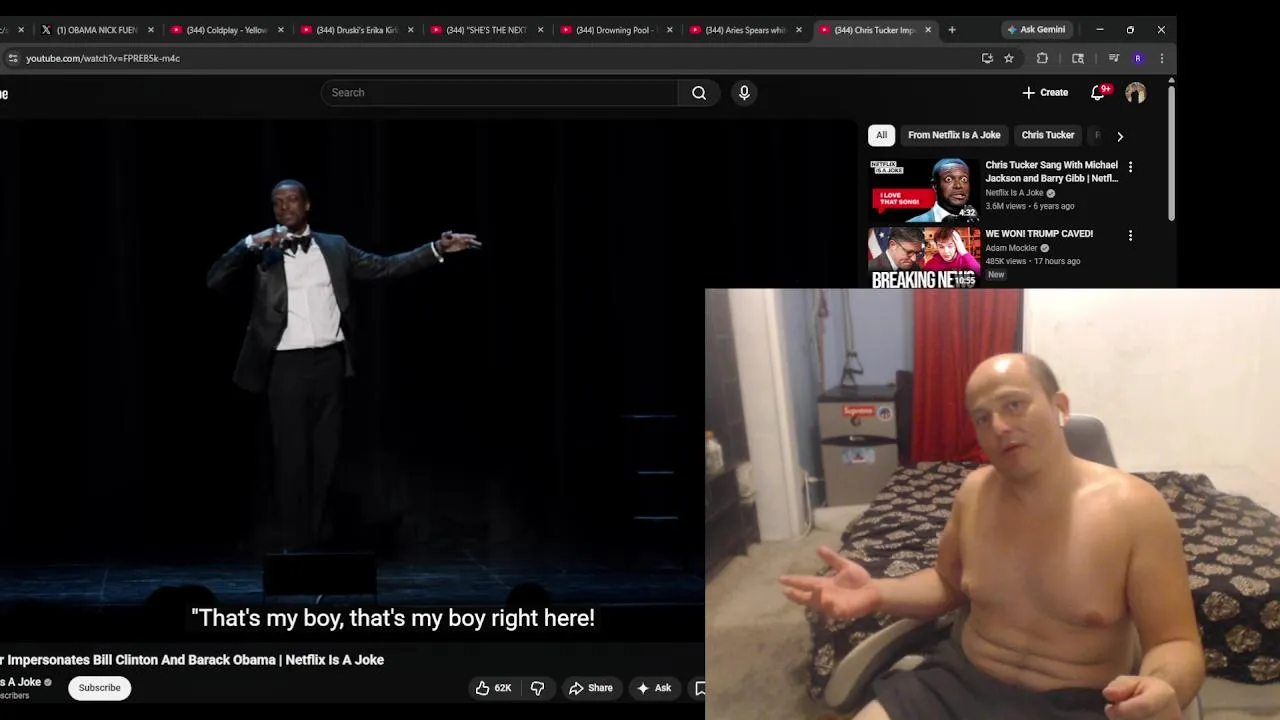Open Chrome's three-dot menu
The width and height of the screenshot is (1280, 720).
click(x=1162, y=58)
